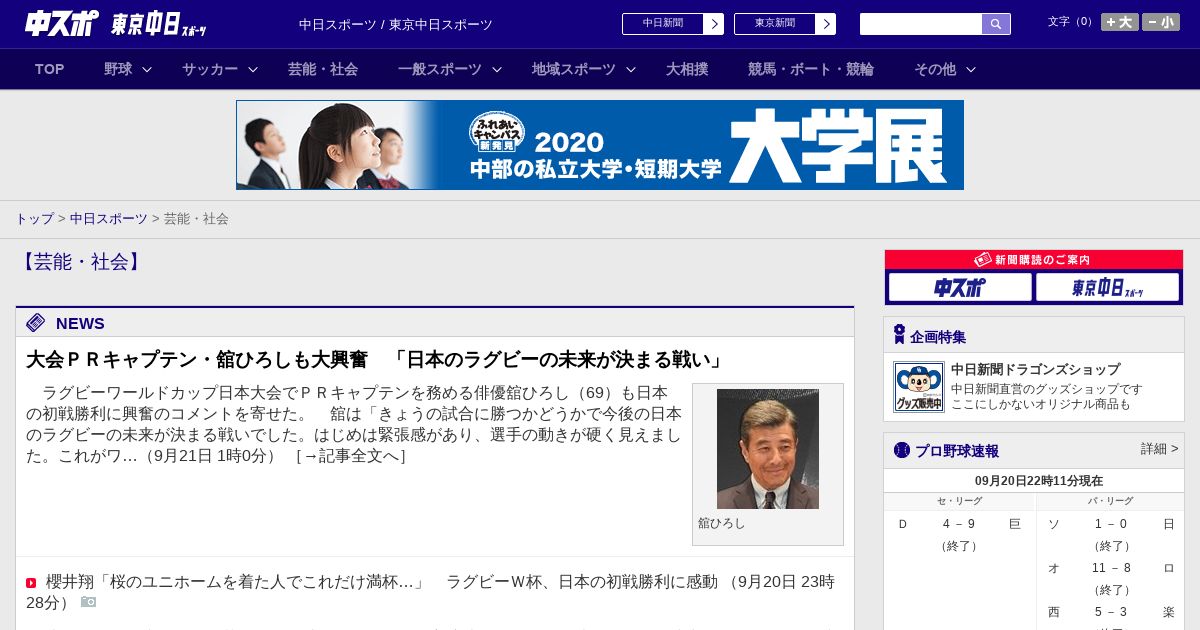This screenshot has height=630, width=1200.
Task: Click camera icon beside 櫻井翔 article
Action: pyautogui.click(x=89, y=602)
